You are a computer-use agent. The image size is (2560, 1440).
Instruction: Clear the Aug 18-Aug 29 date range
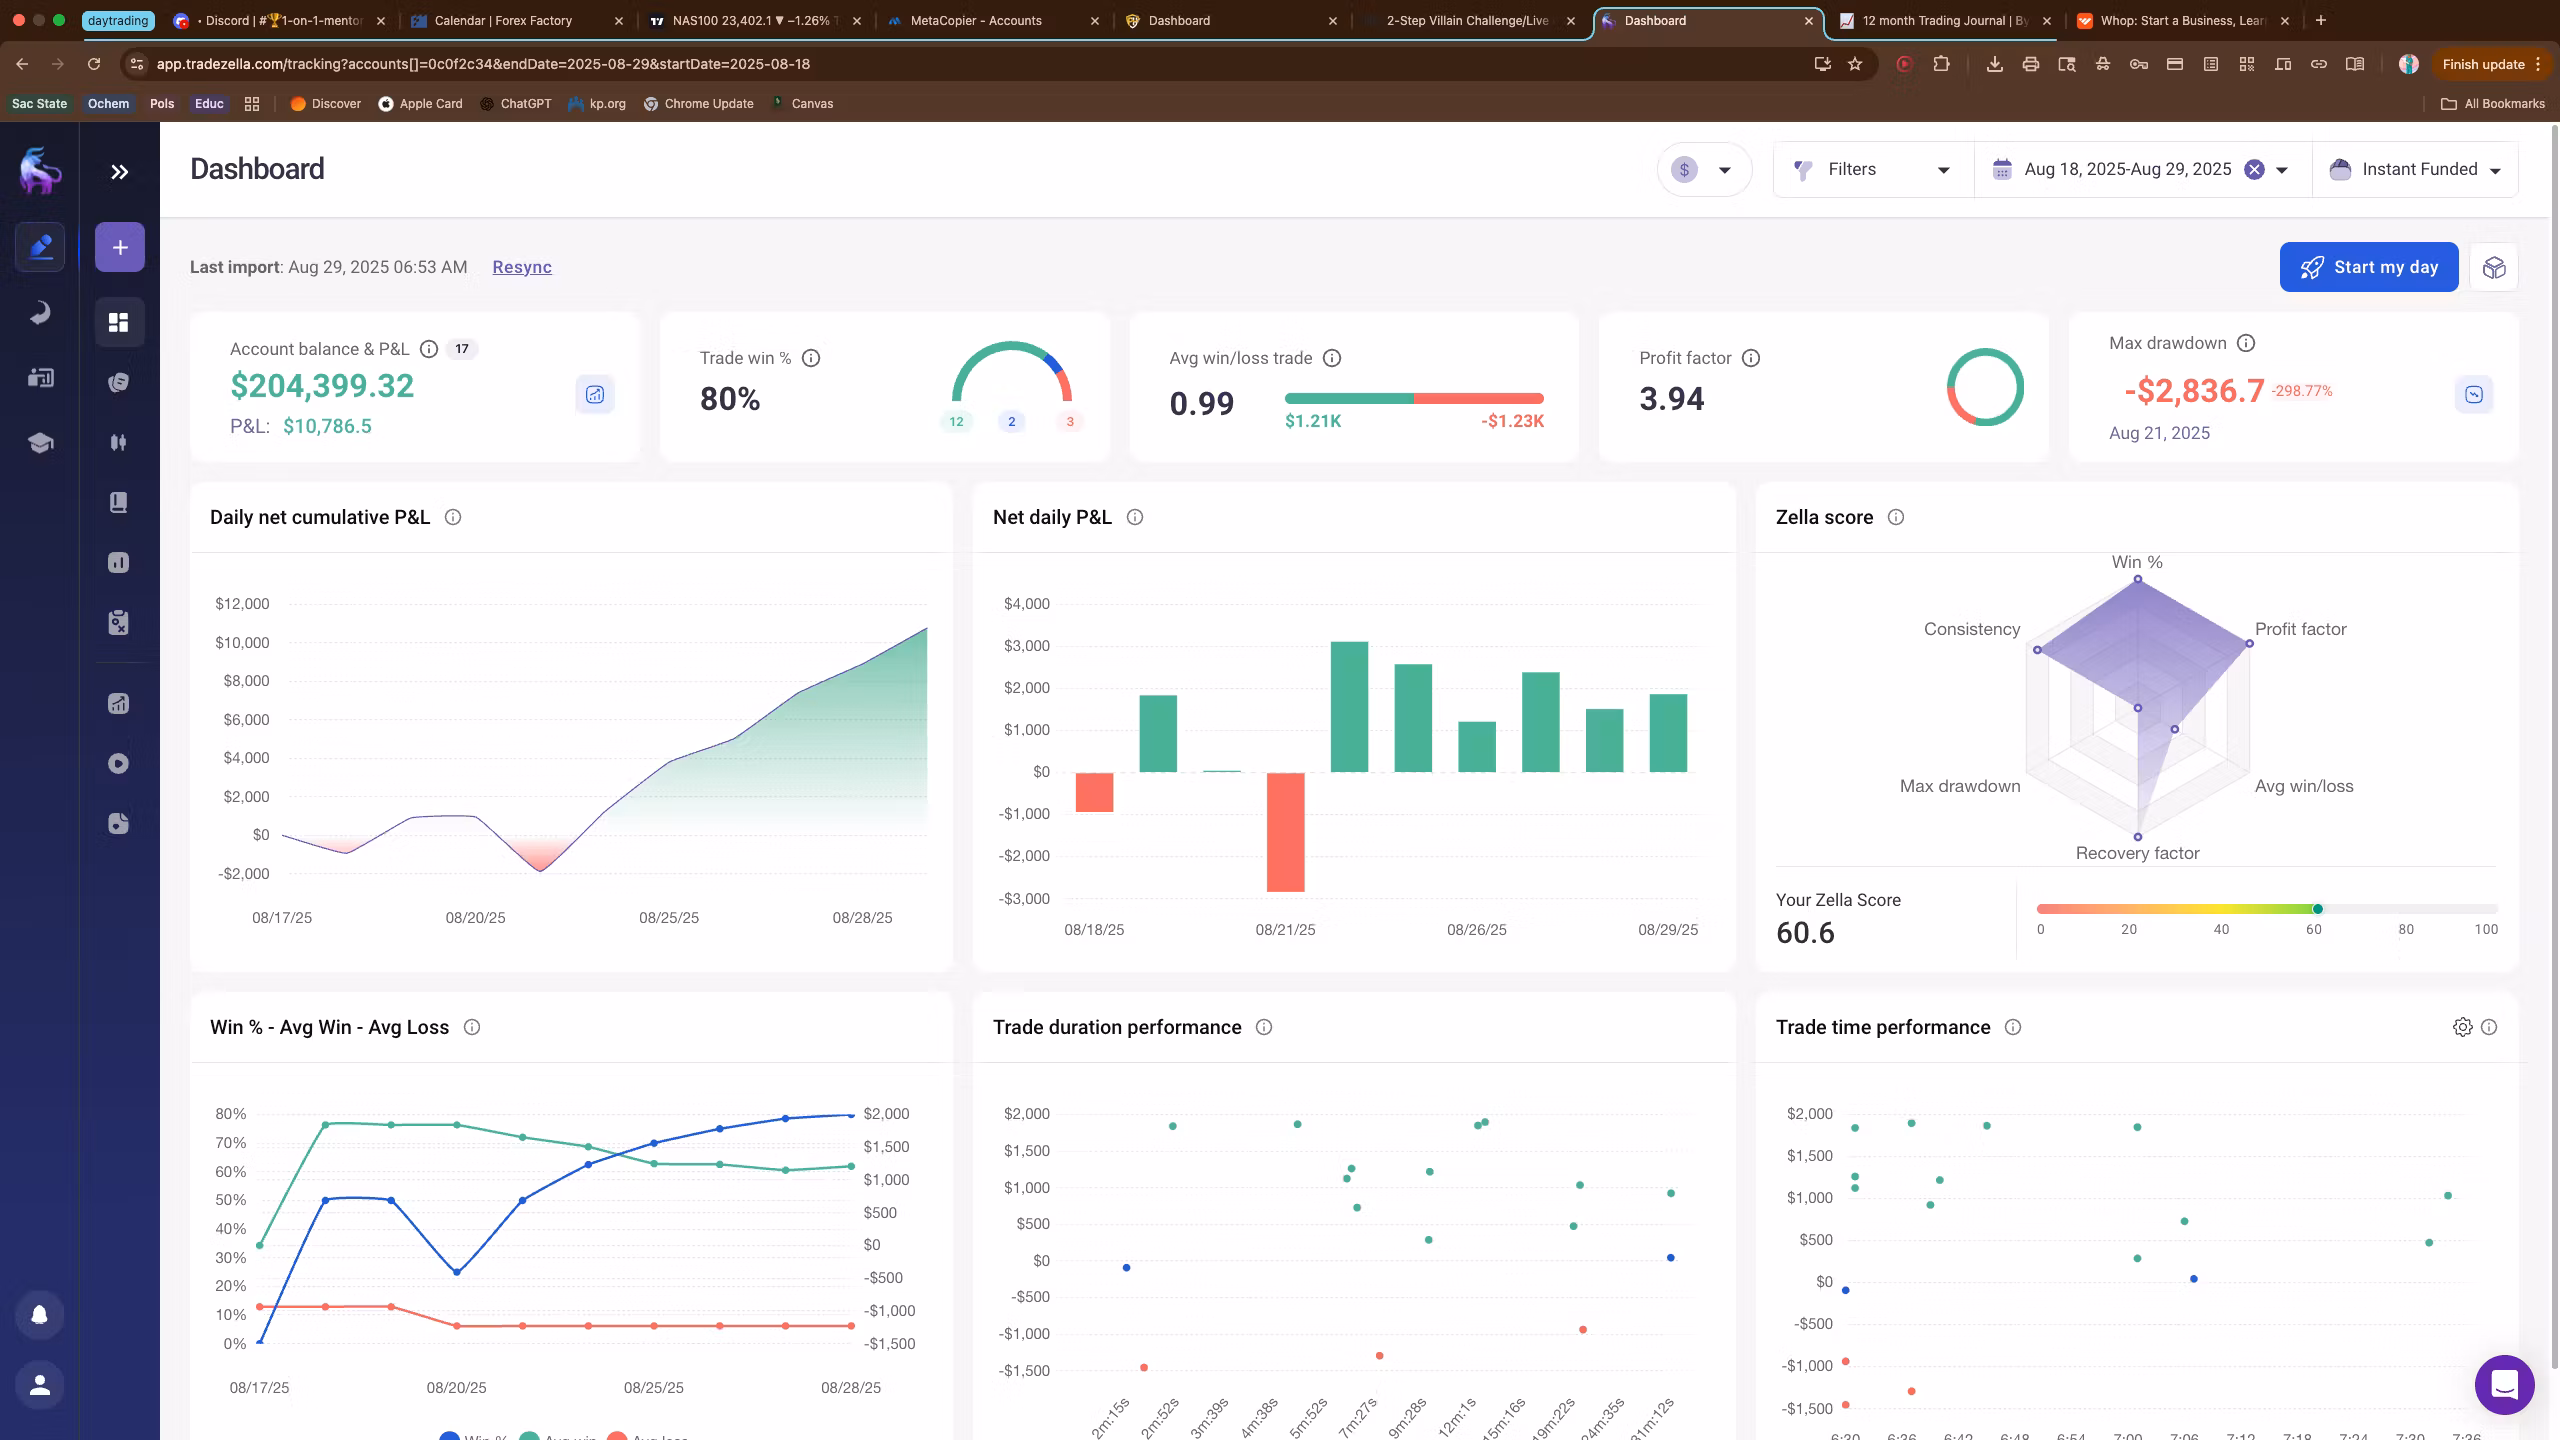2254,169
